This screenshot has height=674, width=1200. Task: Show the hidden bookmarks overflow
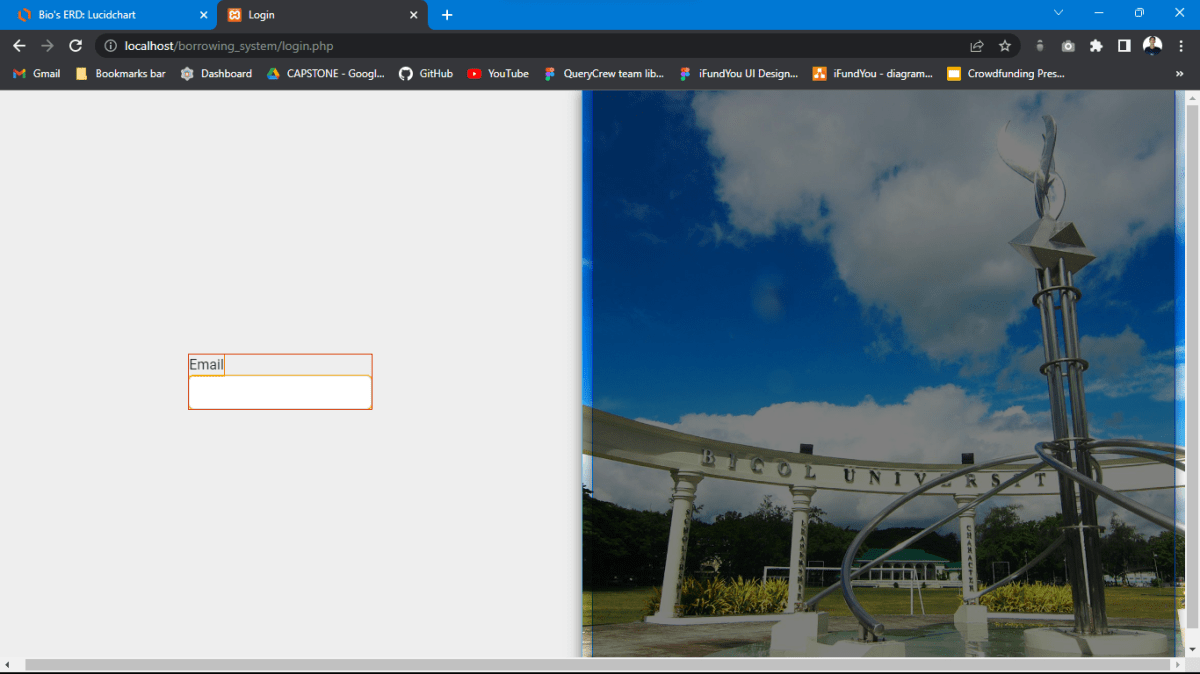tap(1179, 73)
